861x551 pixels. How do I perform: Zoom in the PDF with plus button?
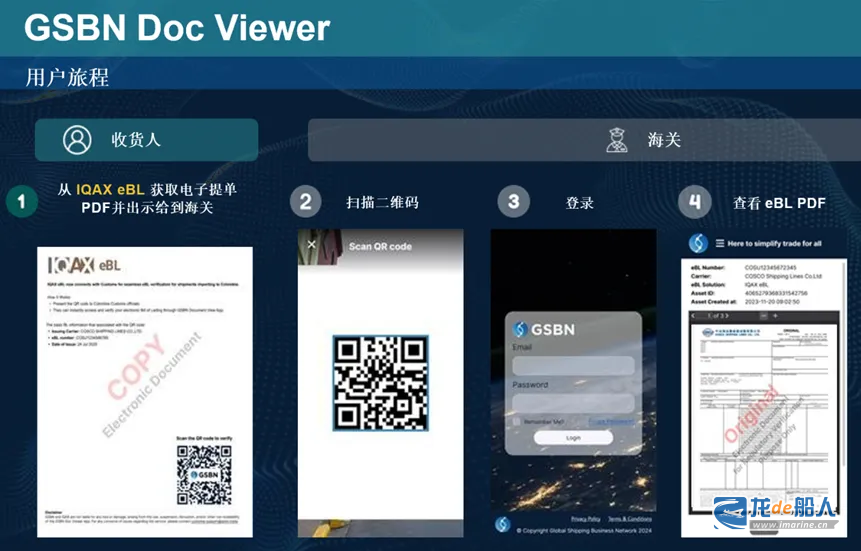tap(775, 316)
